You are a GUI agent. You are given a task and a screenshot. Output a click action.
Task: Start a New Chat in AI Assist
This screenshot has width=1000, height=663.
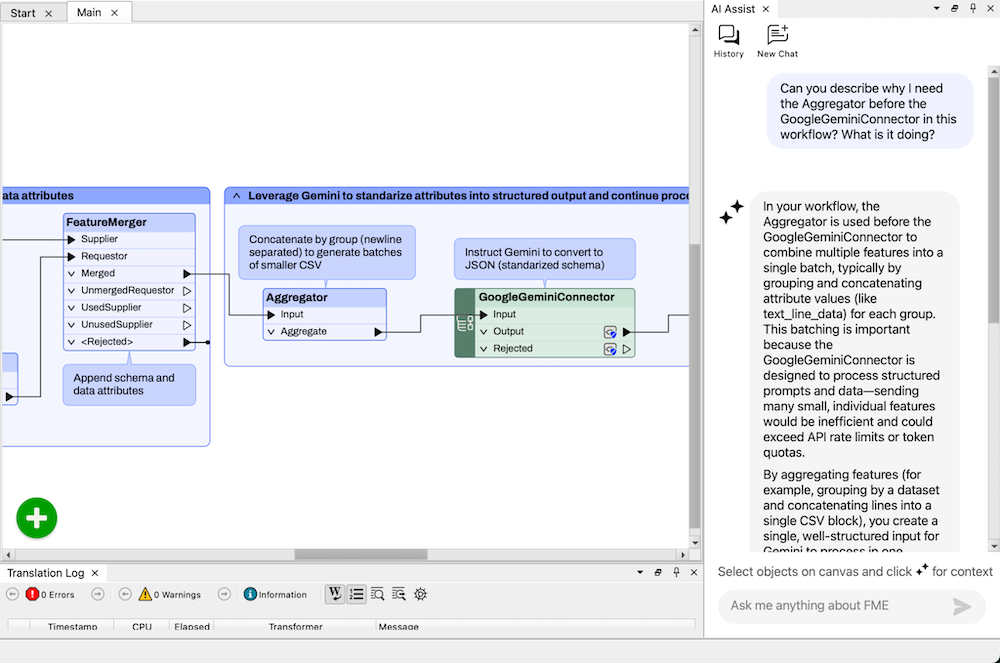click(777, 41)
